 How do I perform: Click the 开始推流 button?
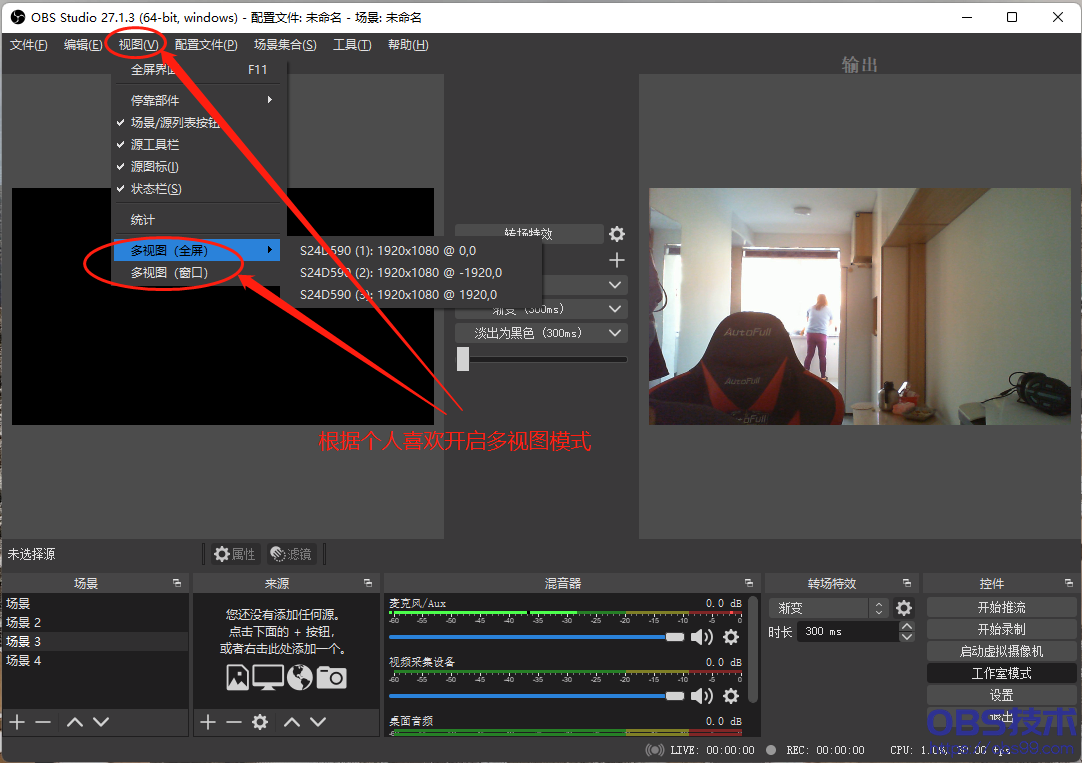coord(1001,607)
